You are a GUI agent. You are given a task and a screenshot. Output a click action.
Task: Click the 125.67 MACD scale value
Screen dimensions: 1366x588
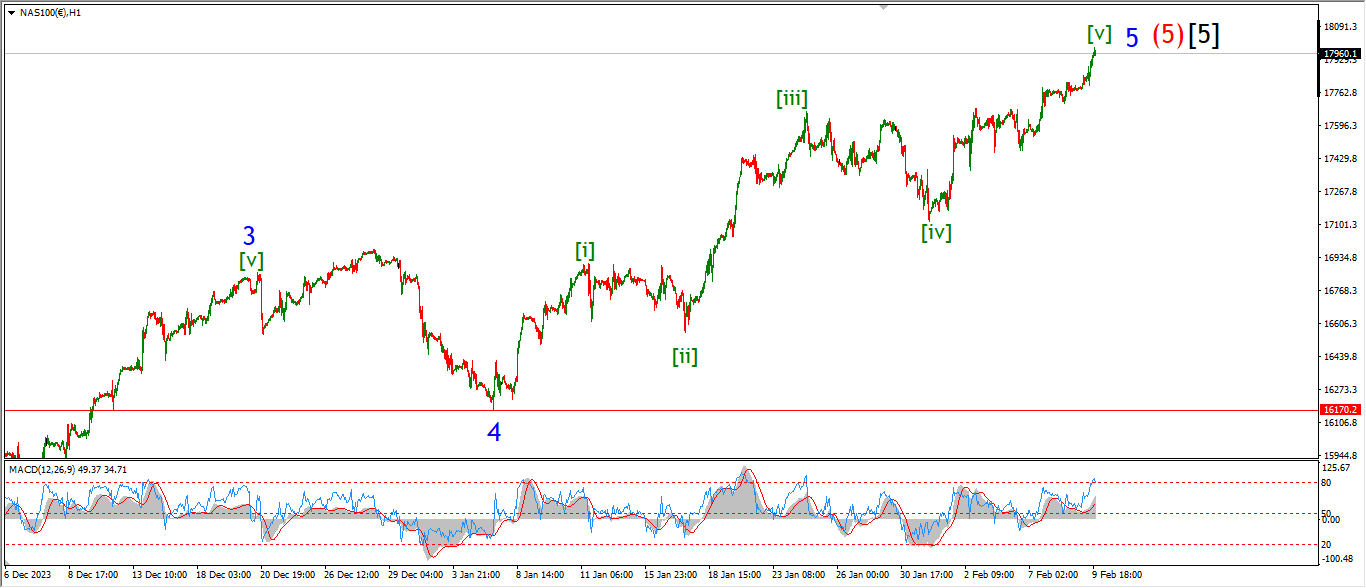tap(1337, 468)
